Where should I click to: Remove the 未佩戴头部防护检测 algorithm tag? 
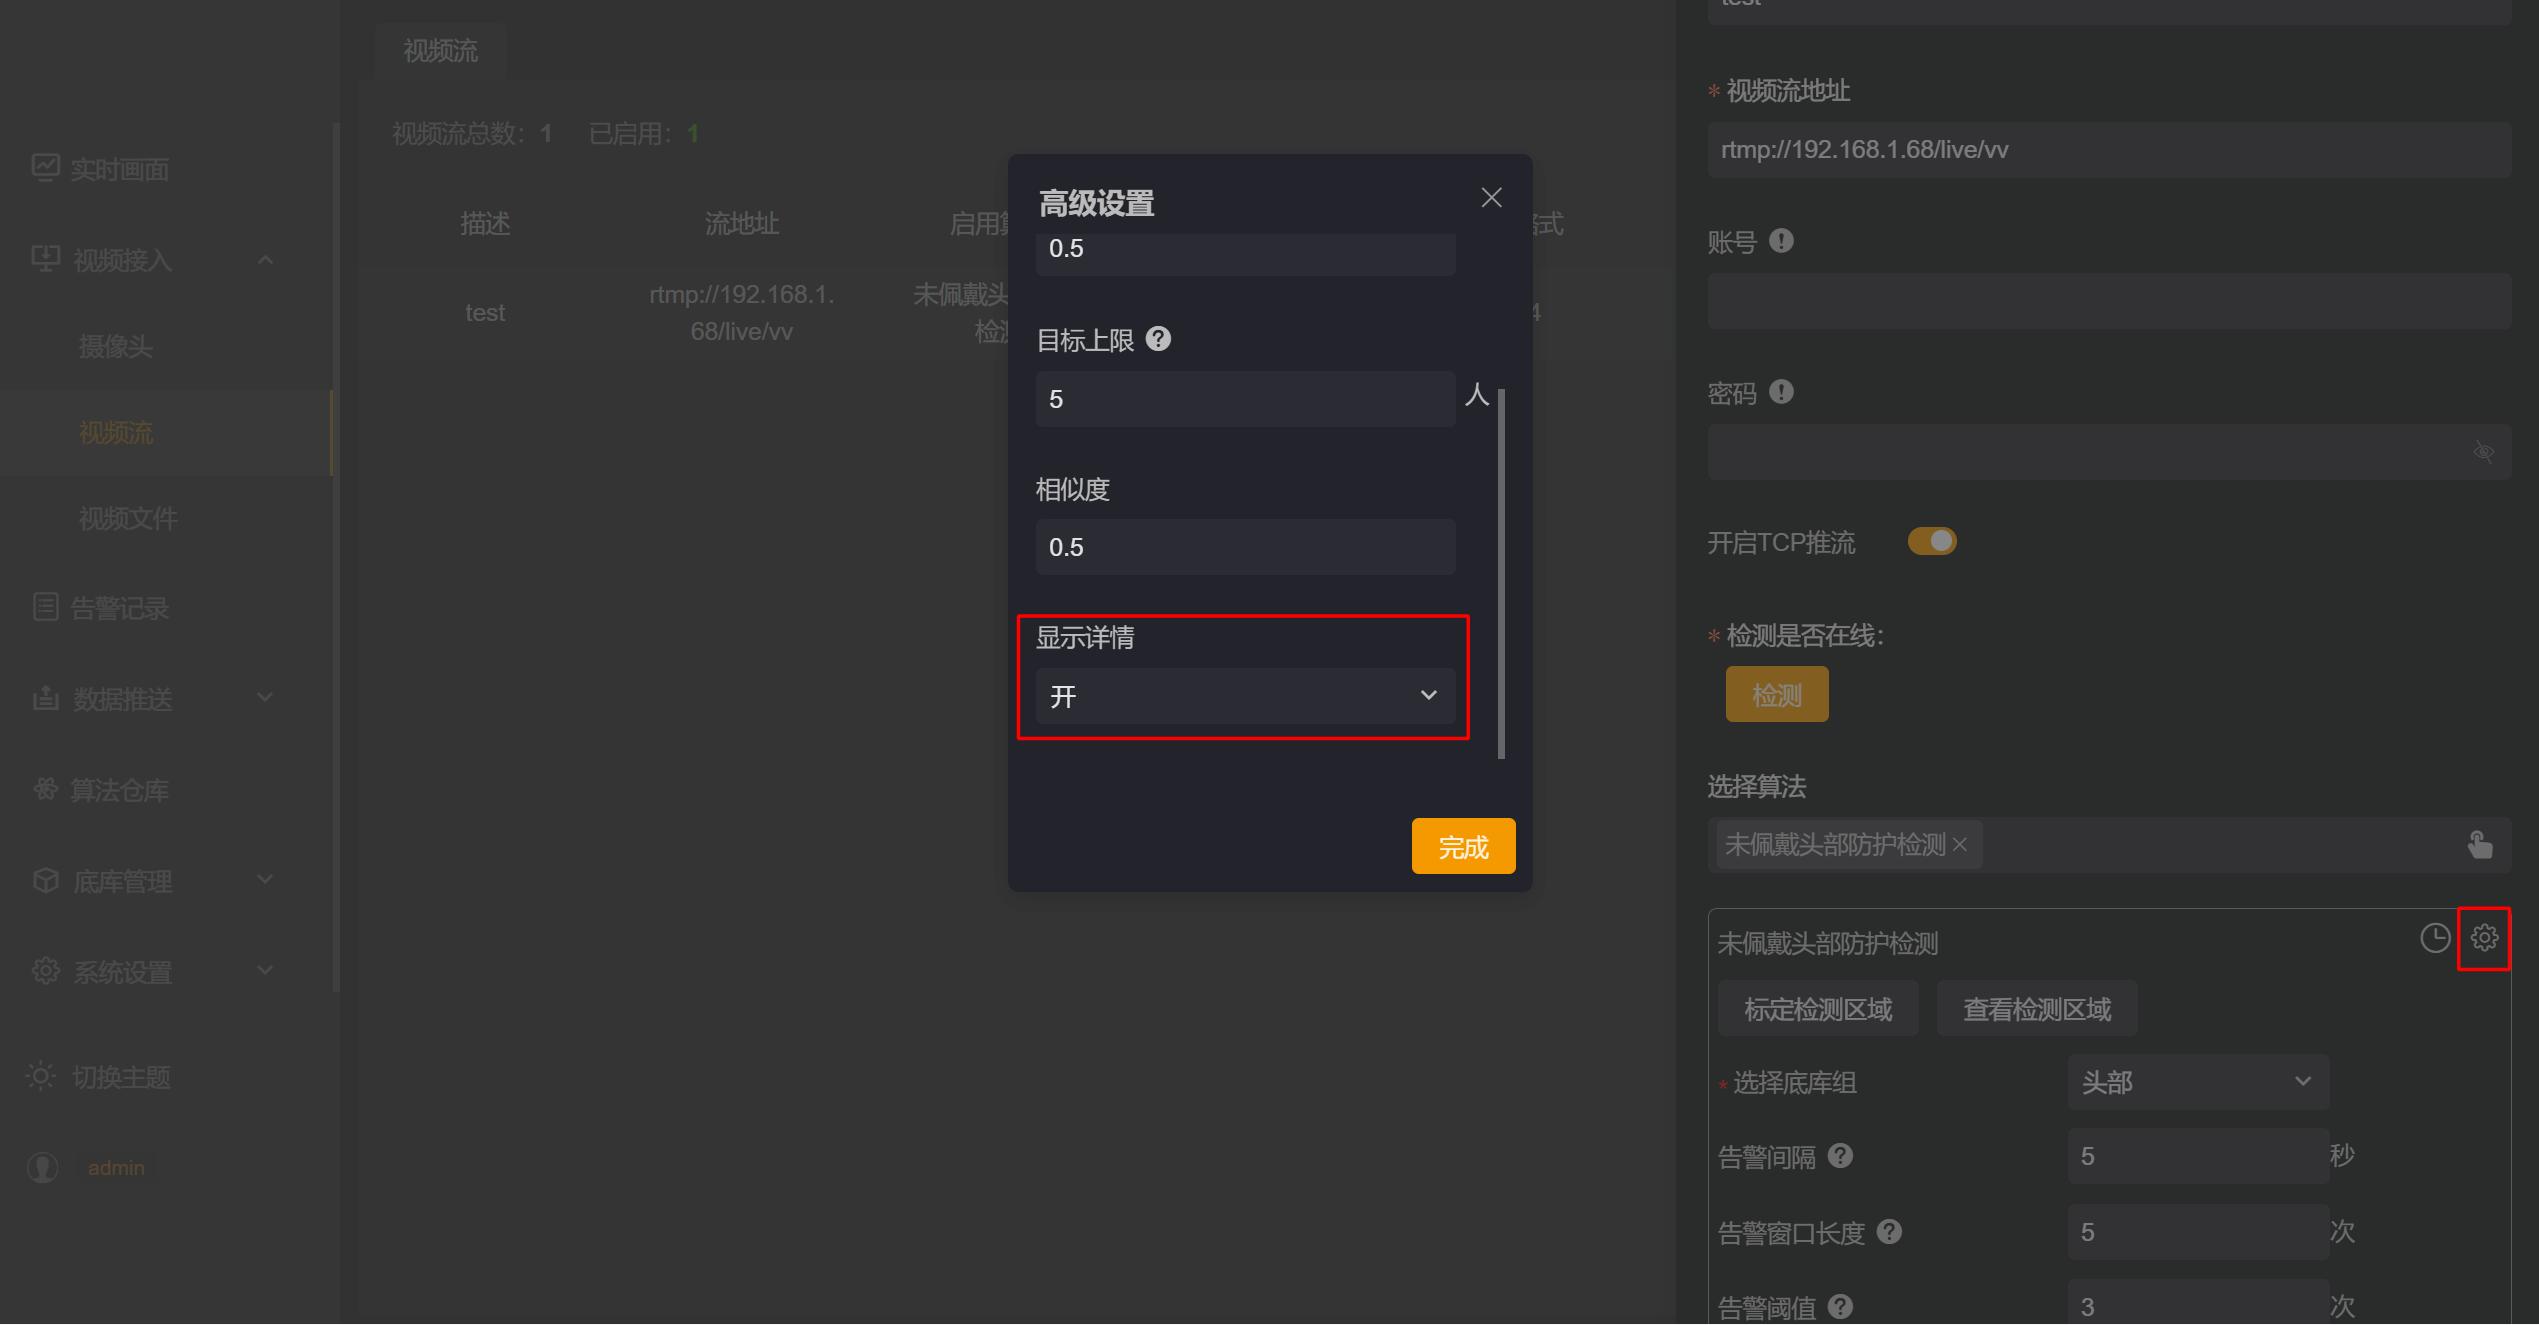click(x=1960, y=845)
